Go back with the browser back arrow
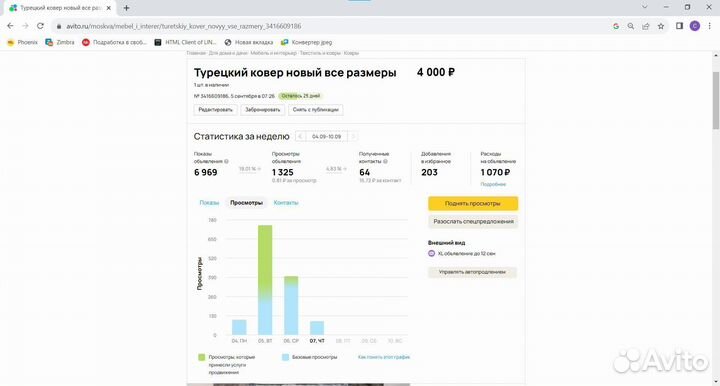720x386 pixels. pos(10,26)
